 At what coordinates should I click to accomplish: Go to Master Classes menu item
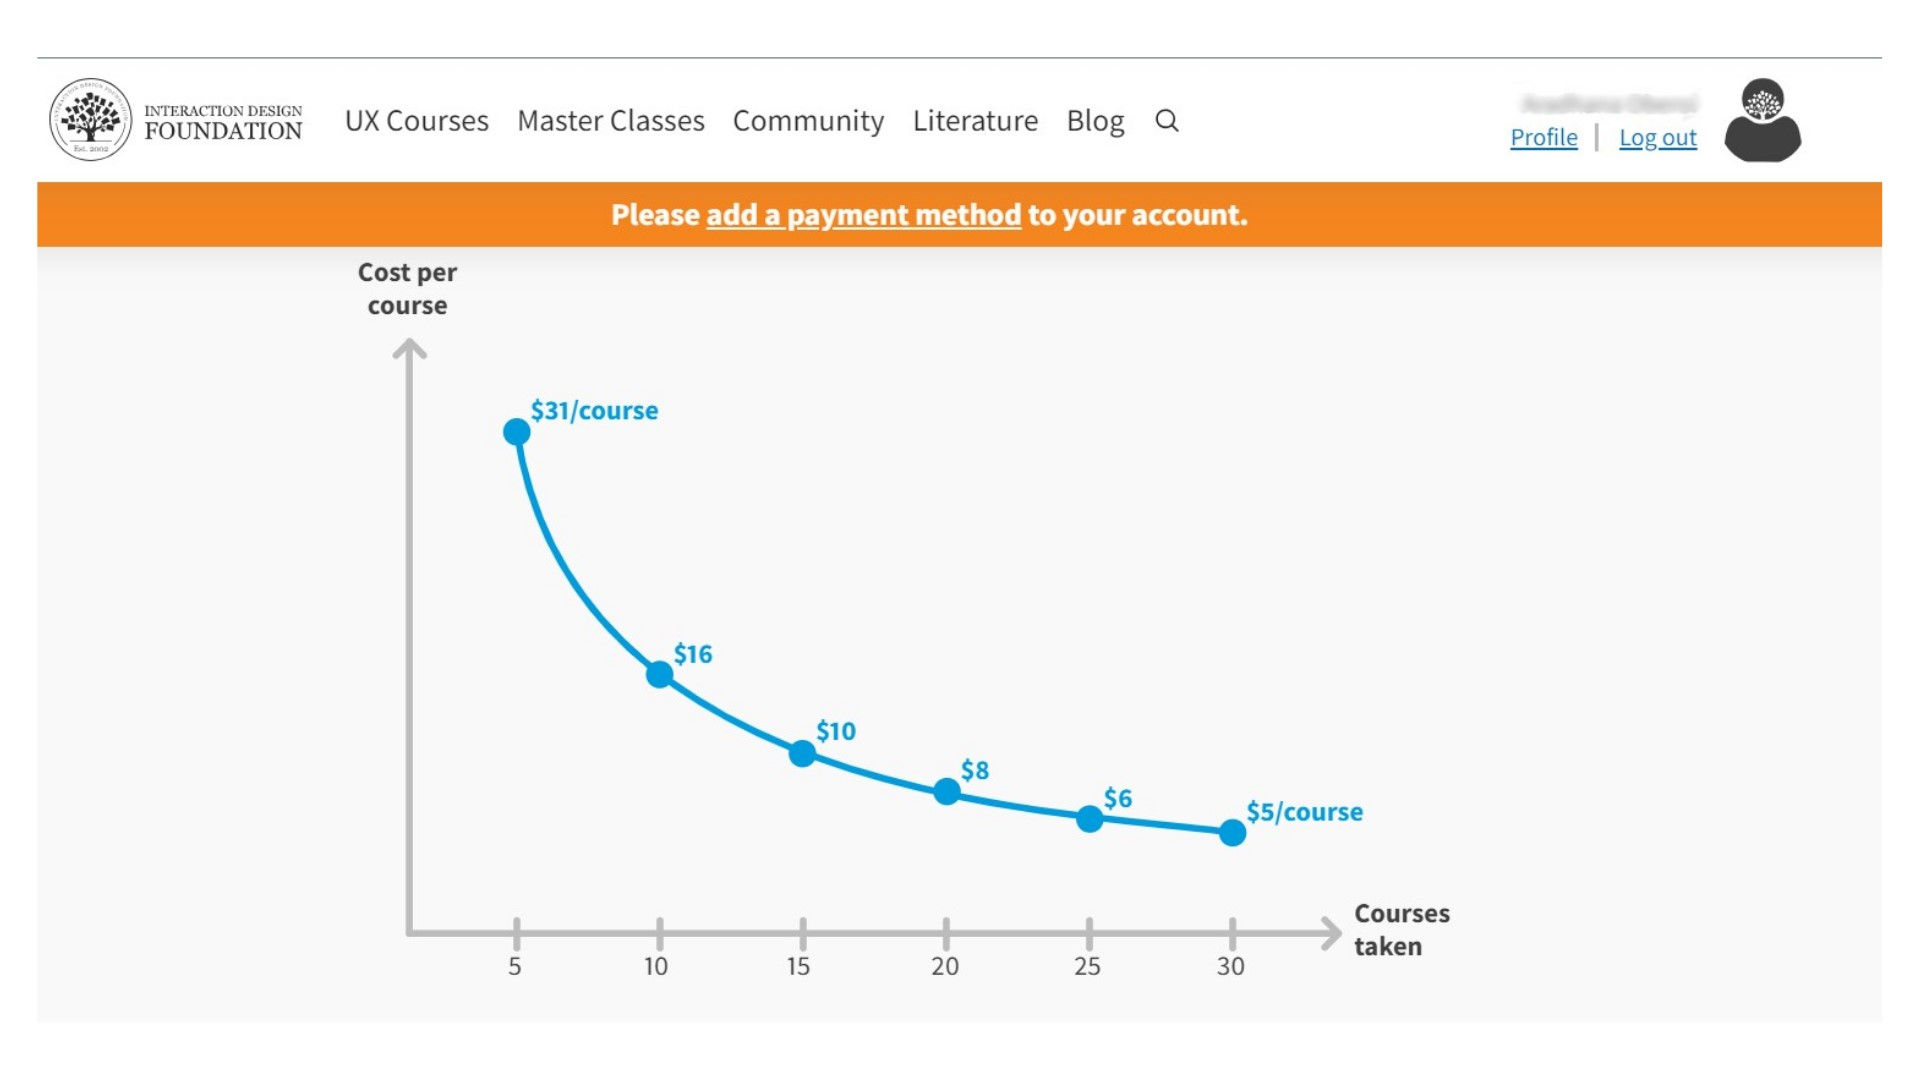pos(610,121)
